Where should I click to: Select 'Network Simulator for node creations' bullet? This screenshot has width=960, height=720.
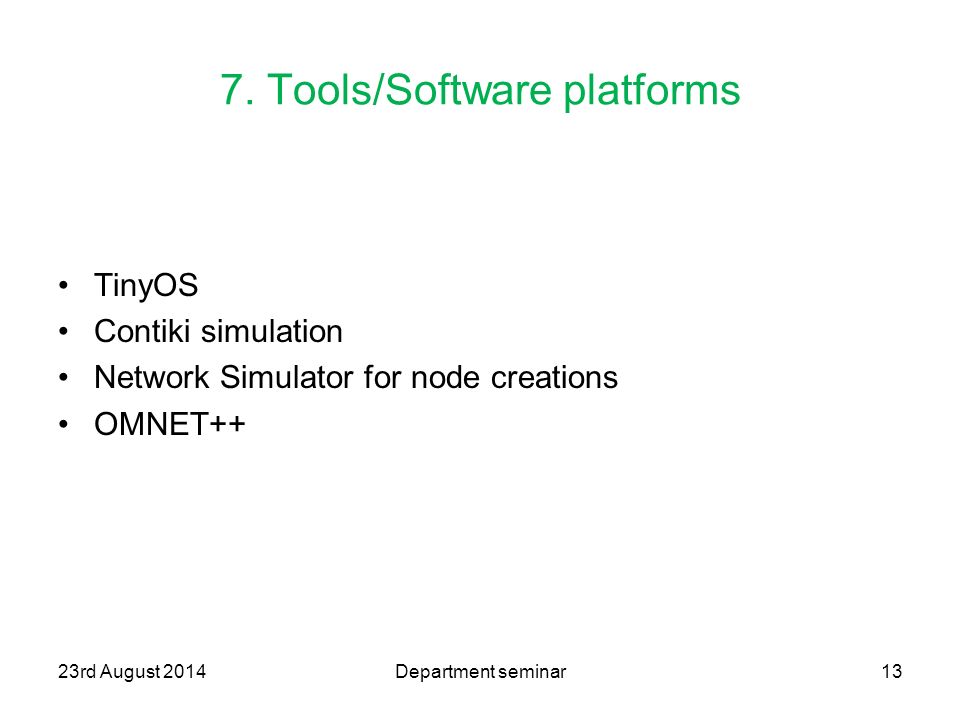point(356,377)
